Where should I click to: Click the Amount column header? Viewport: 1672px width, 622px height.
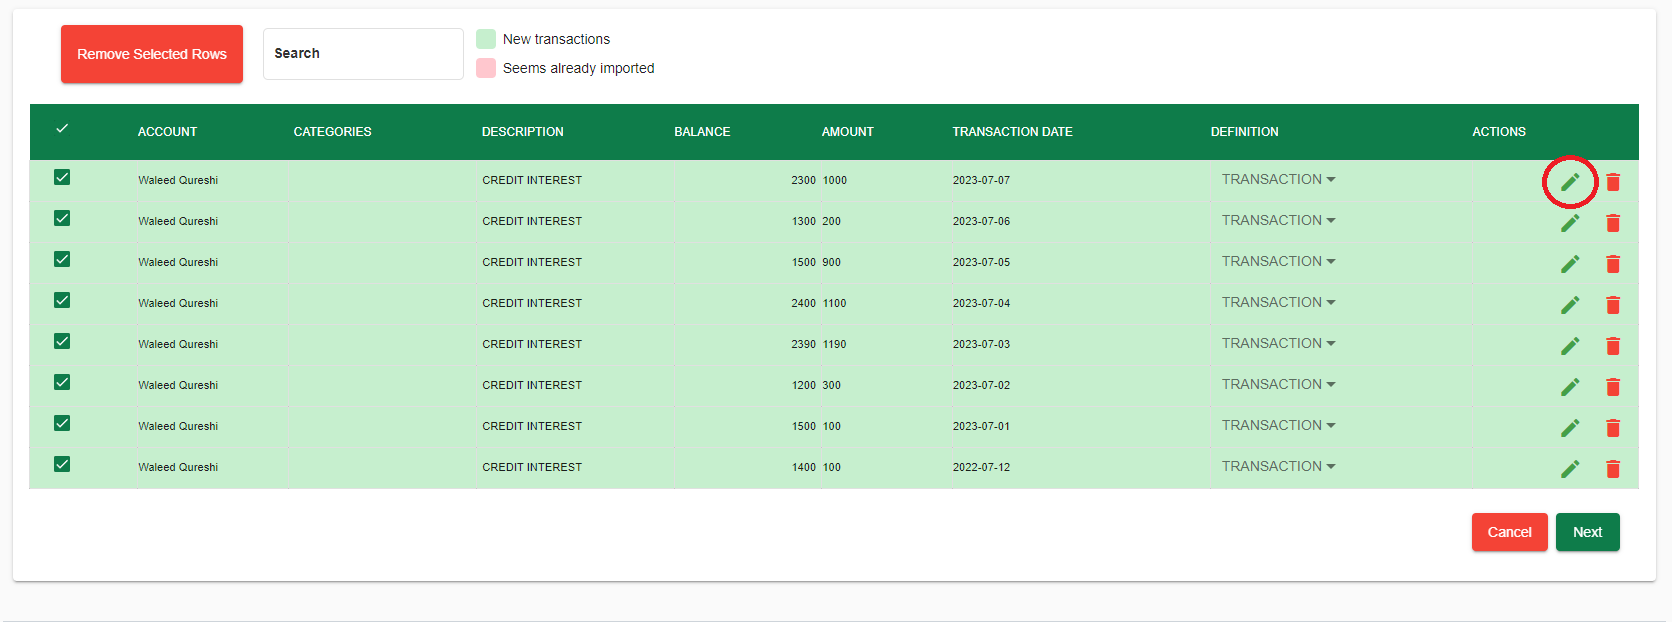tap(847, 132)
